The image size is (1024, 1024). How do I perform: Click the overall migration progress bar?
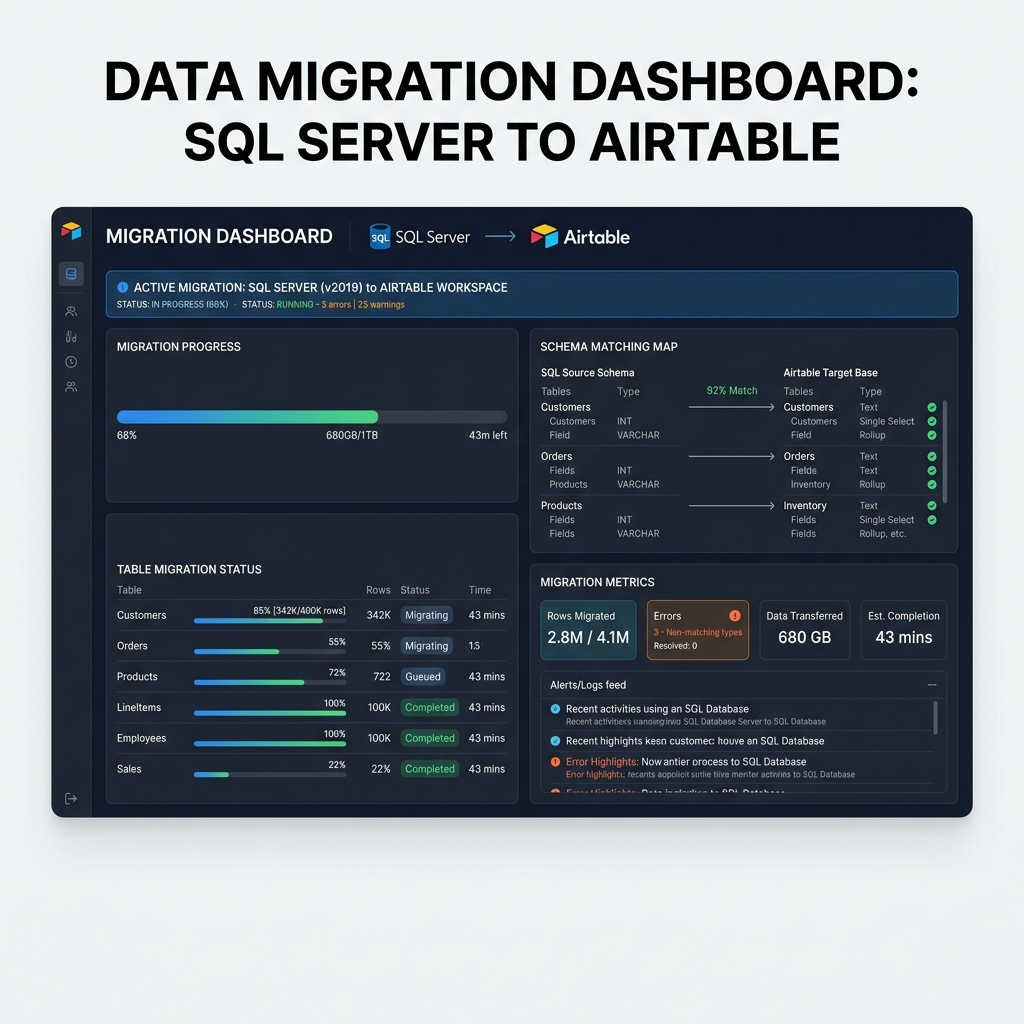point(312,417)
